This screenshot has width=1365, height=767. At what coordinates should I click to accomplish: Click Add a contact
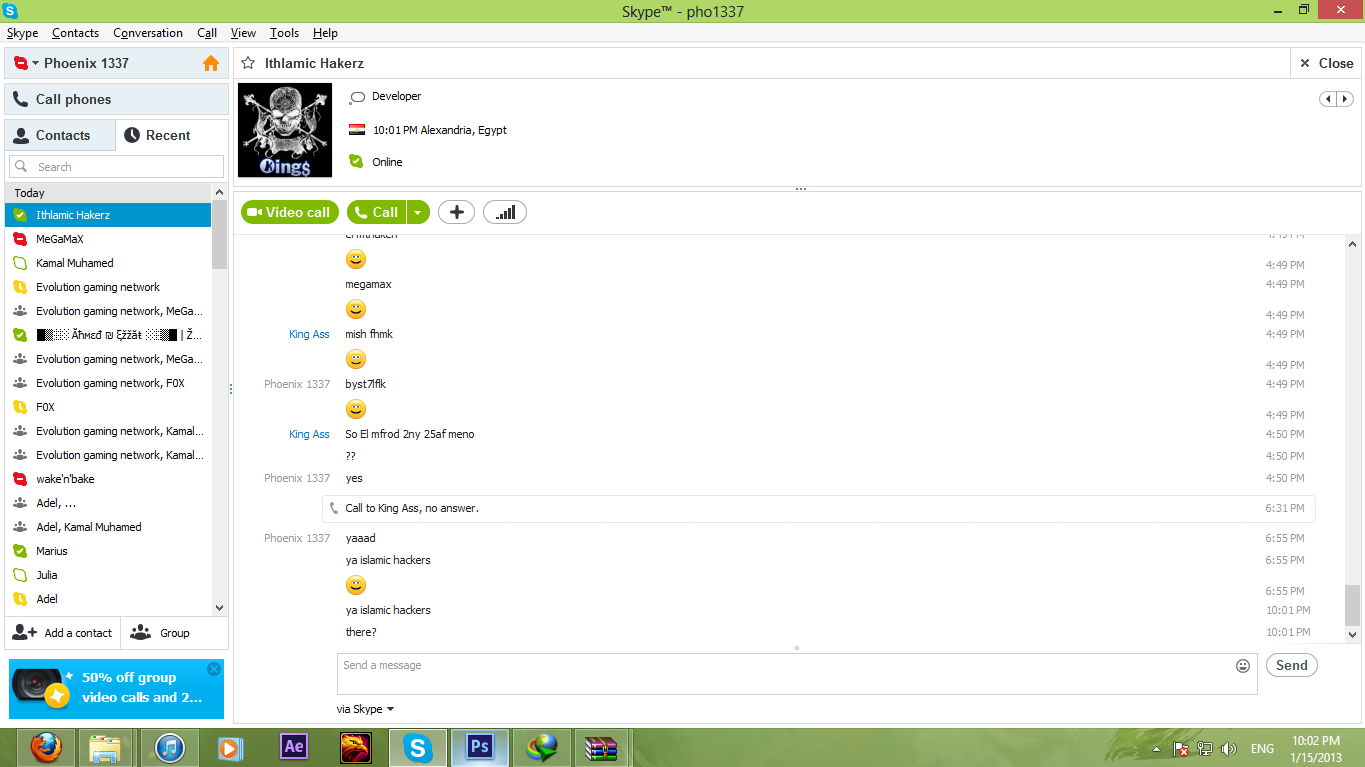(x=62, y=633)
